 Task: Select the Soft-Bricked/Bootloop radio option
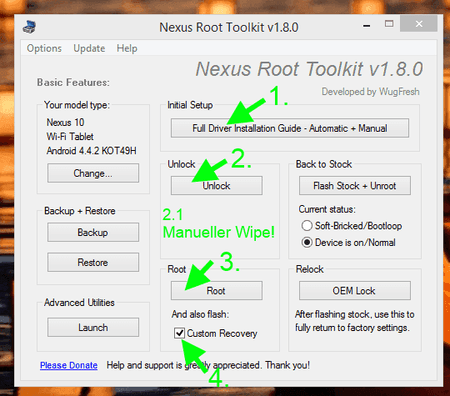coord(307,226)
